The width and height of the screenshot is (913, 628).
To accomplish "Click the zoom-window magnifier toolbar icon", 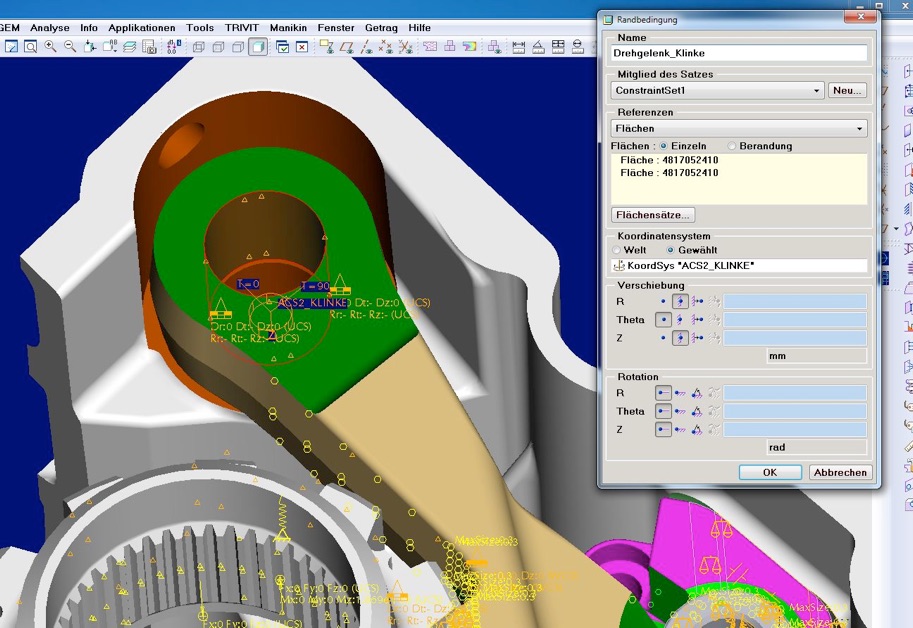I will click(x=30, y=47).
